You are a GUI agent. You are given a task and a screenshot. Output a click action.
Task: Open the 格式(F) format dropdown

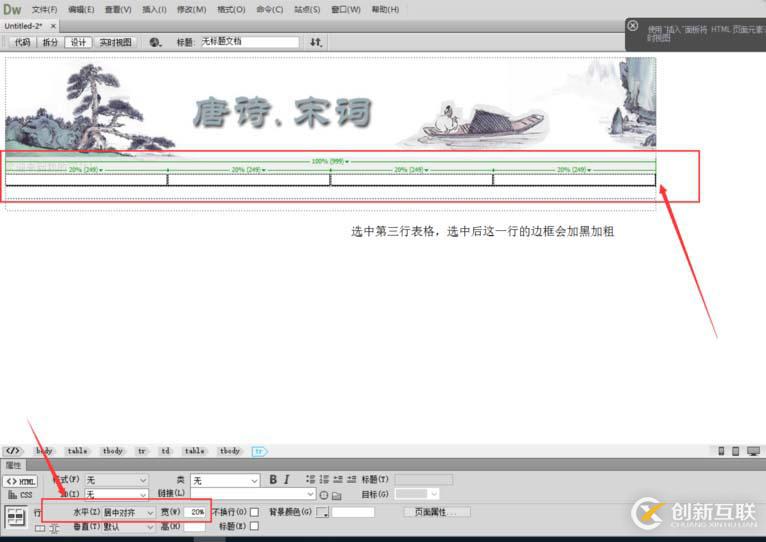point(116,480)
